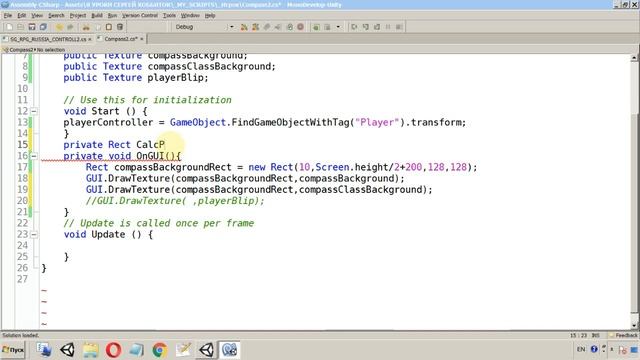Image resolution: width=640 pixels, height=360 pixels.
Task: Open the View menu
Action: click(37, 16)
